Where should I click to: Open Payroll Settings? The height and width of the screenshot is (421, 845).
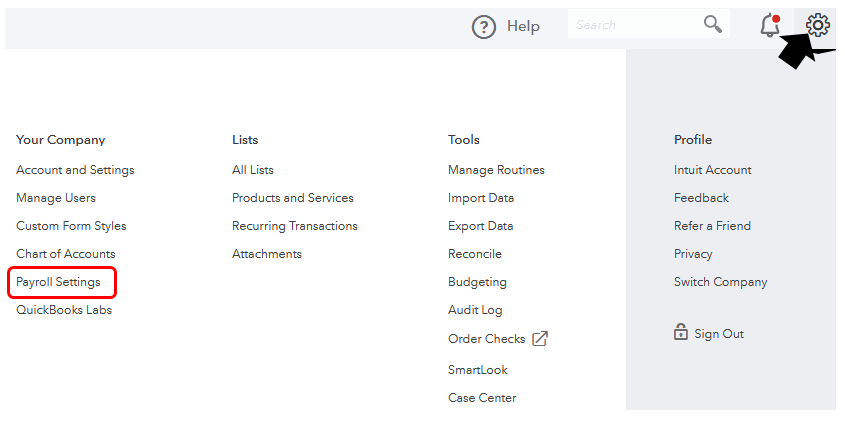point(58,282)
